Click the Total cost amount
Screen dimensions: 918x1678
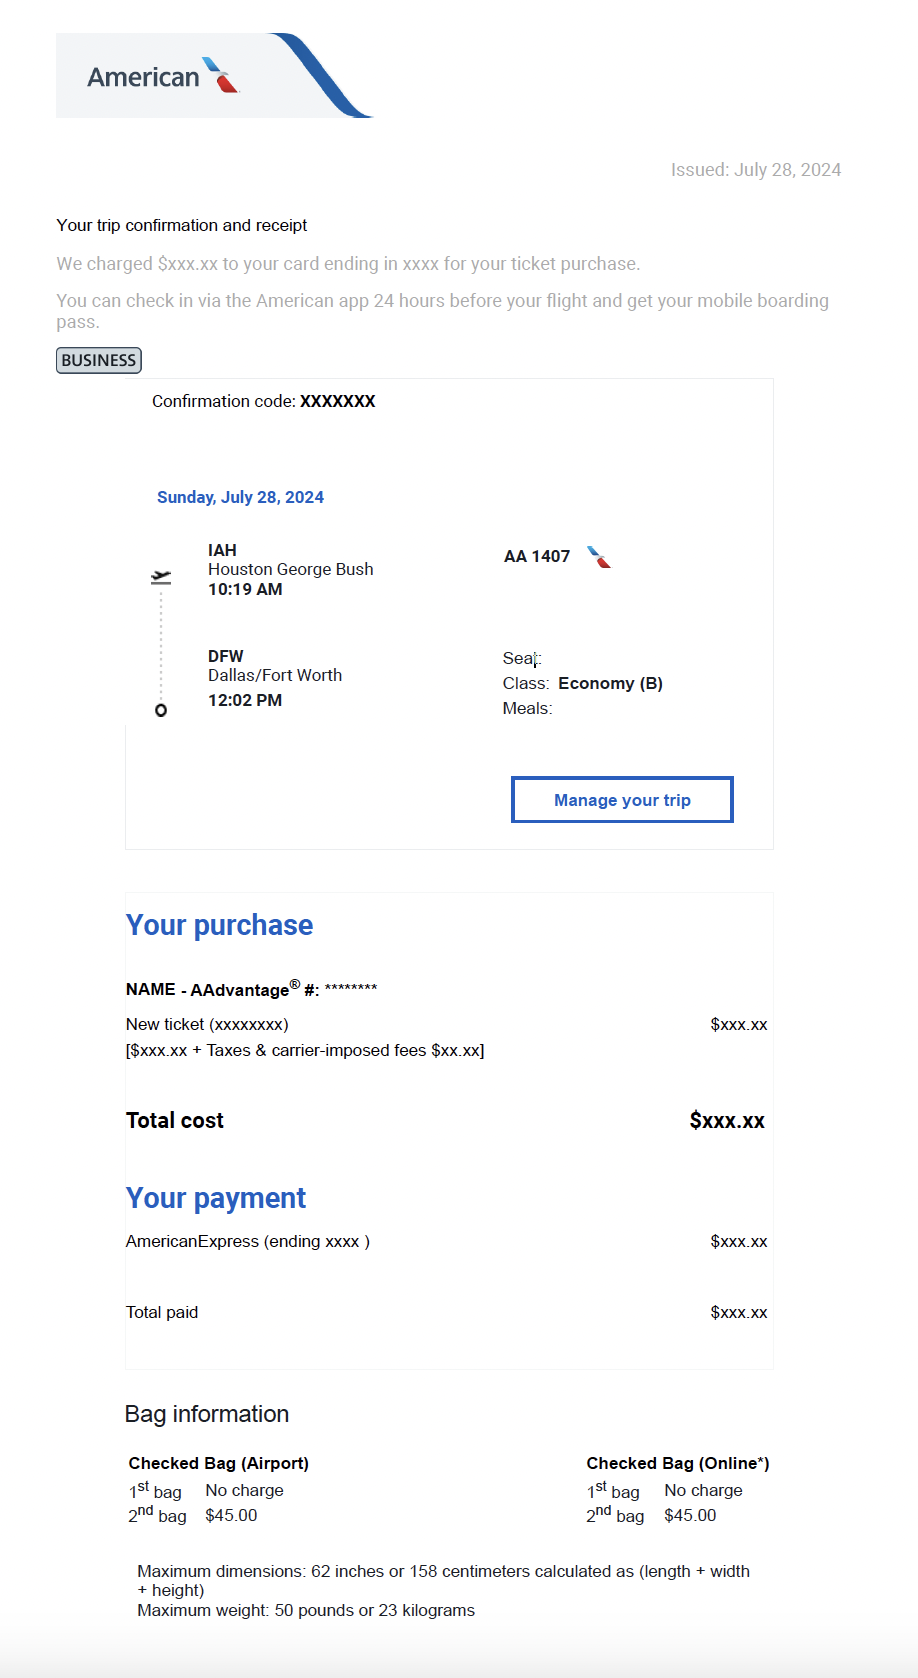click(727, 1121)
